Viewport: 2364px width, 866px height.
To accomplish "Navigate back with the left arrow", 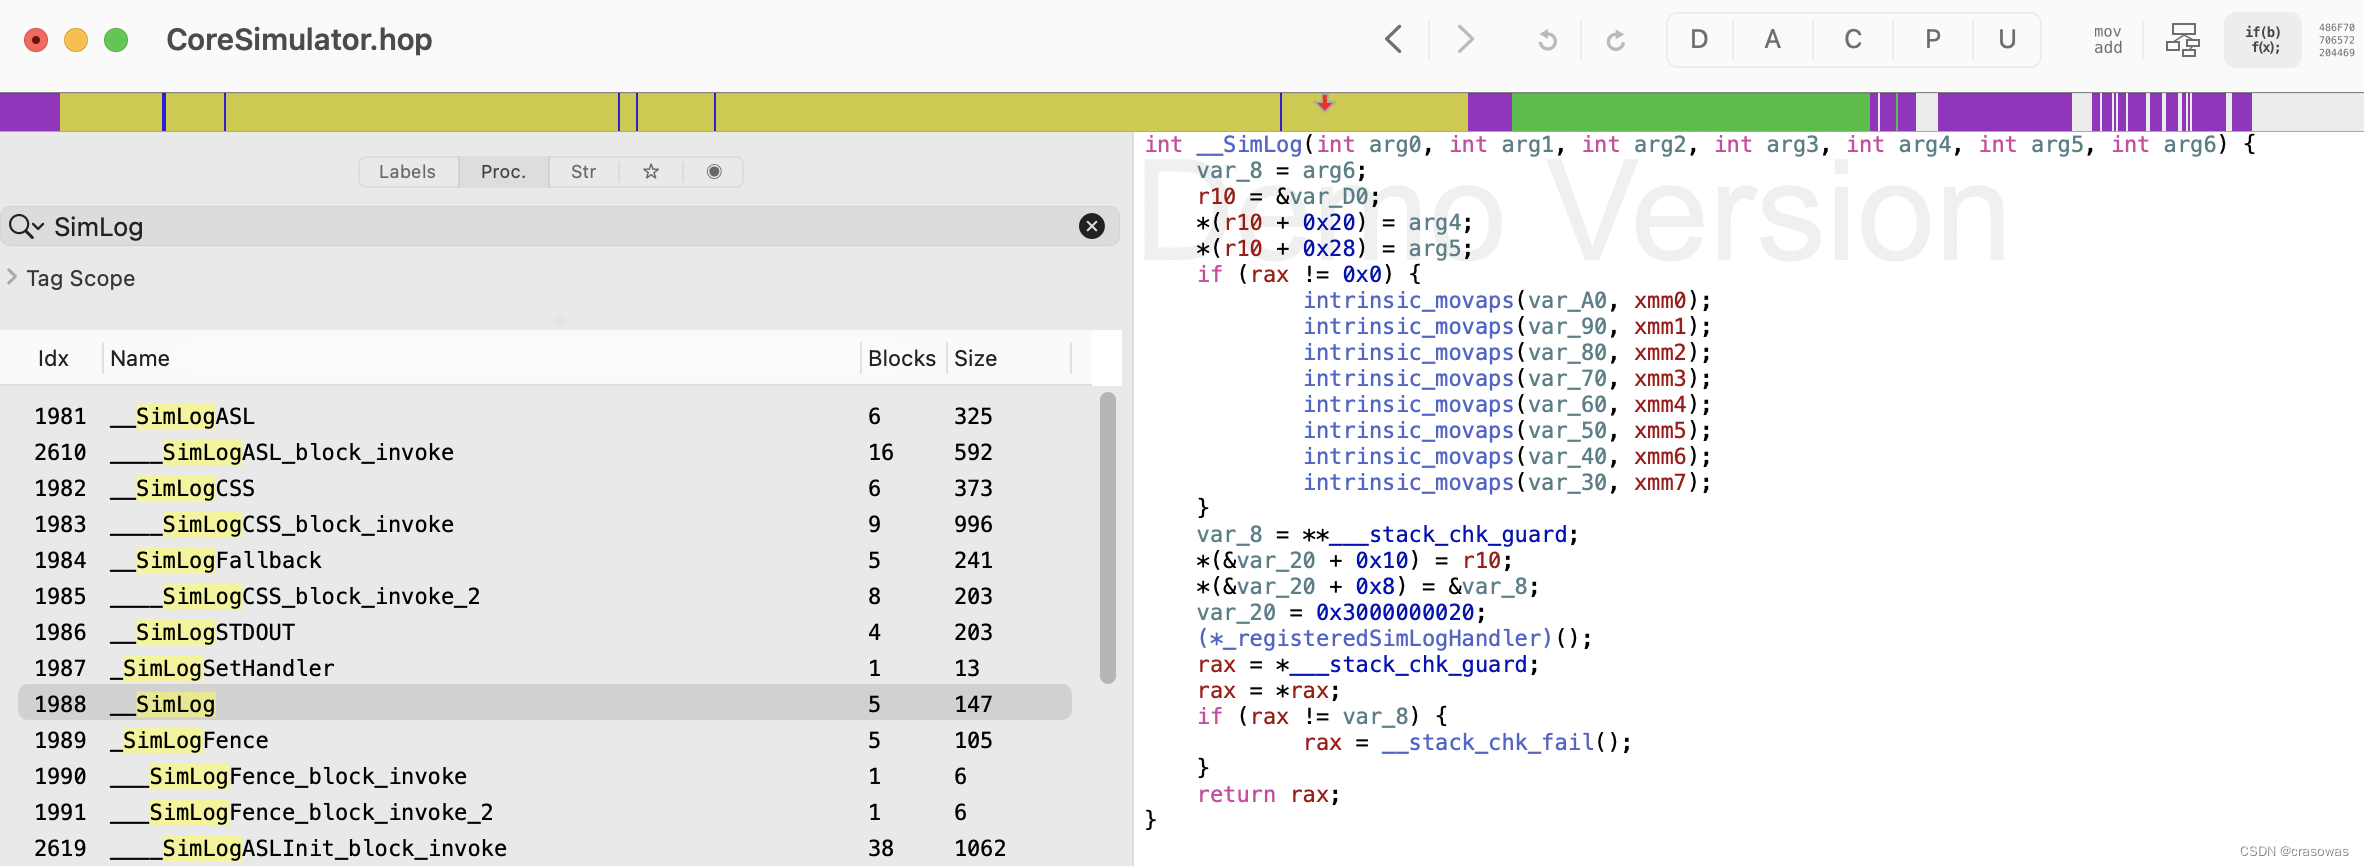I will pos(1394,40).
